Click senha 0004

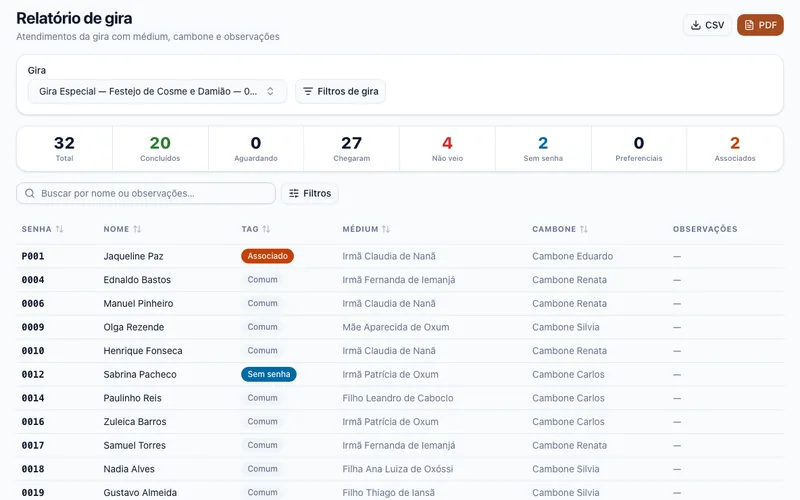tap(33, 280)
